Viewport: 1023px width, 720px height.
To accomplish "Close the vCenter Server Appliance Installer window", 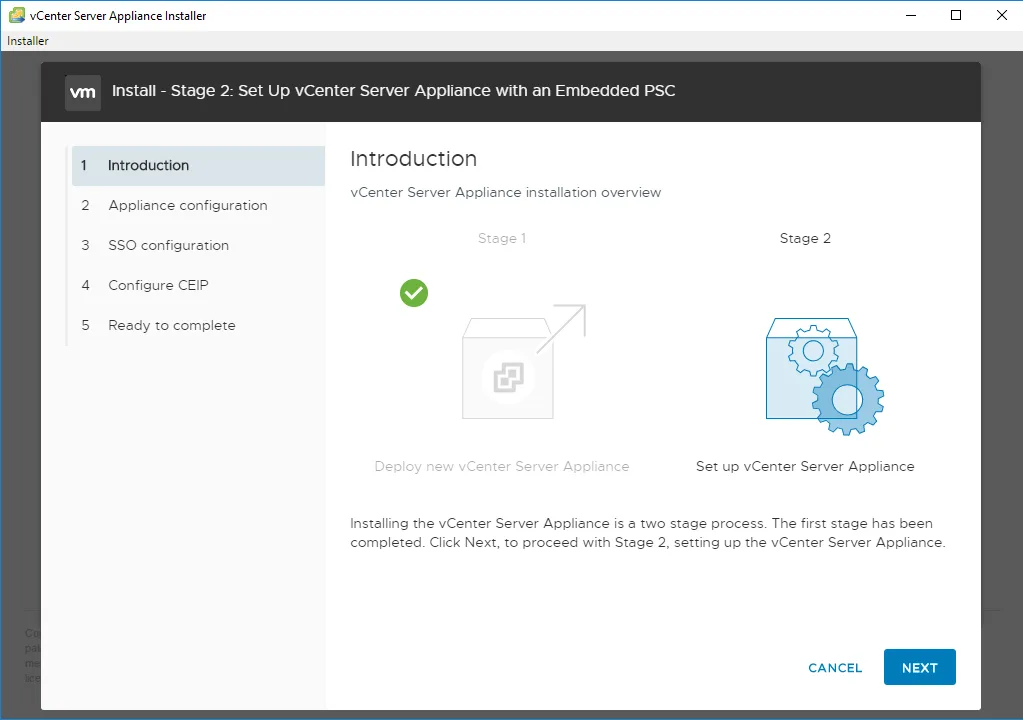I will pos(1001,15).
